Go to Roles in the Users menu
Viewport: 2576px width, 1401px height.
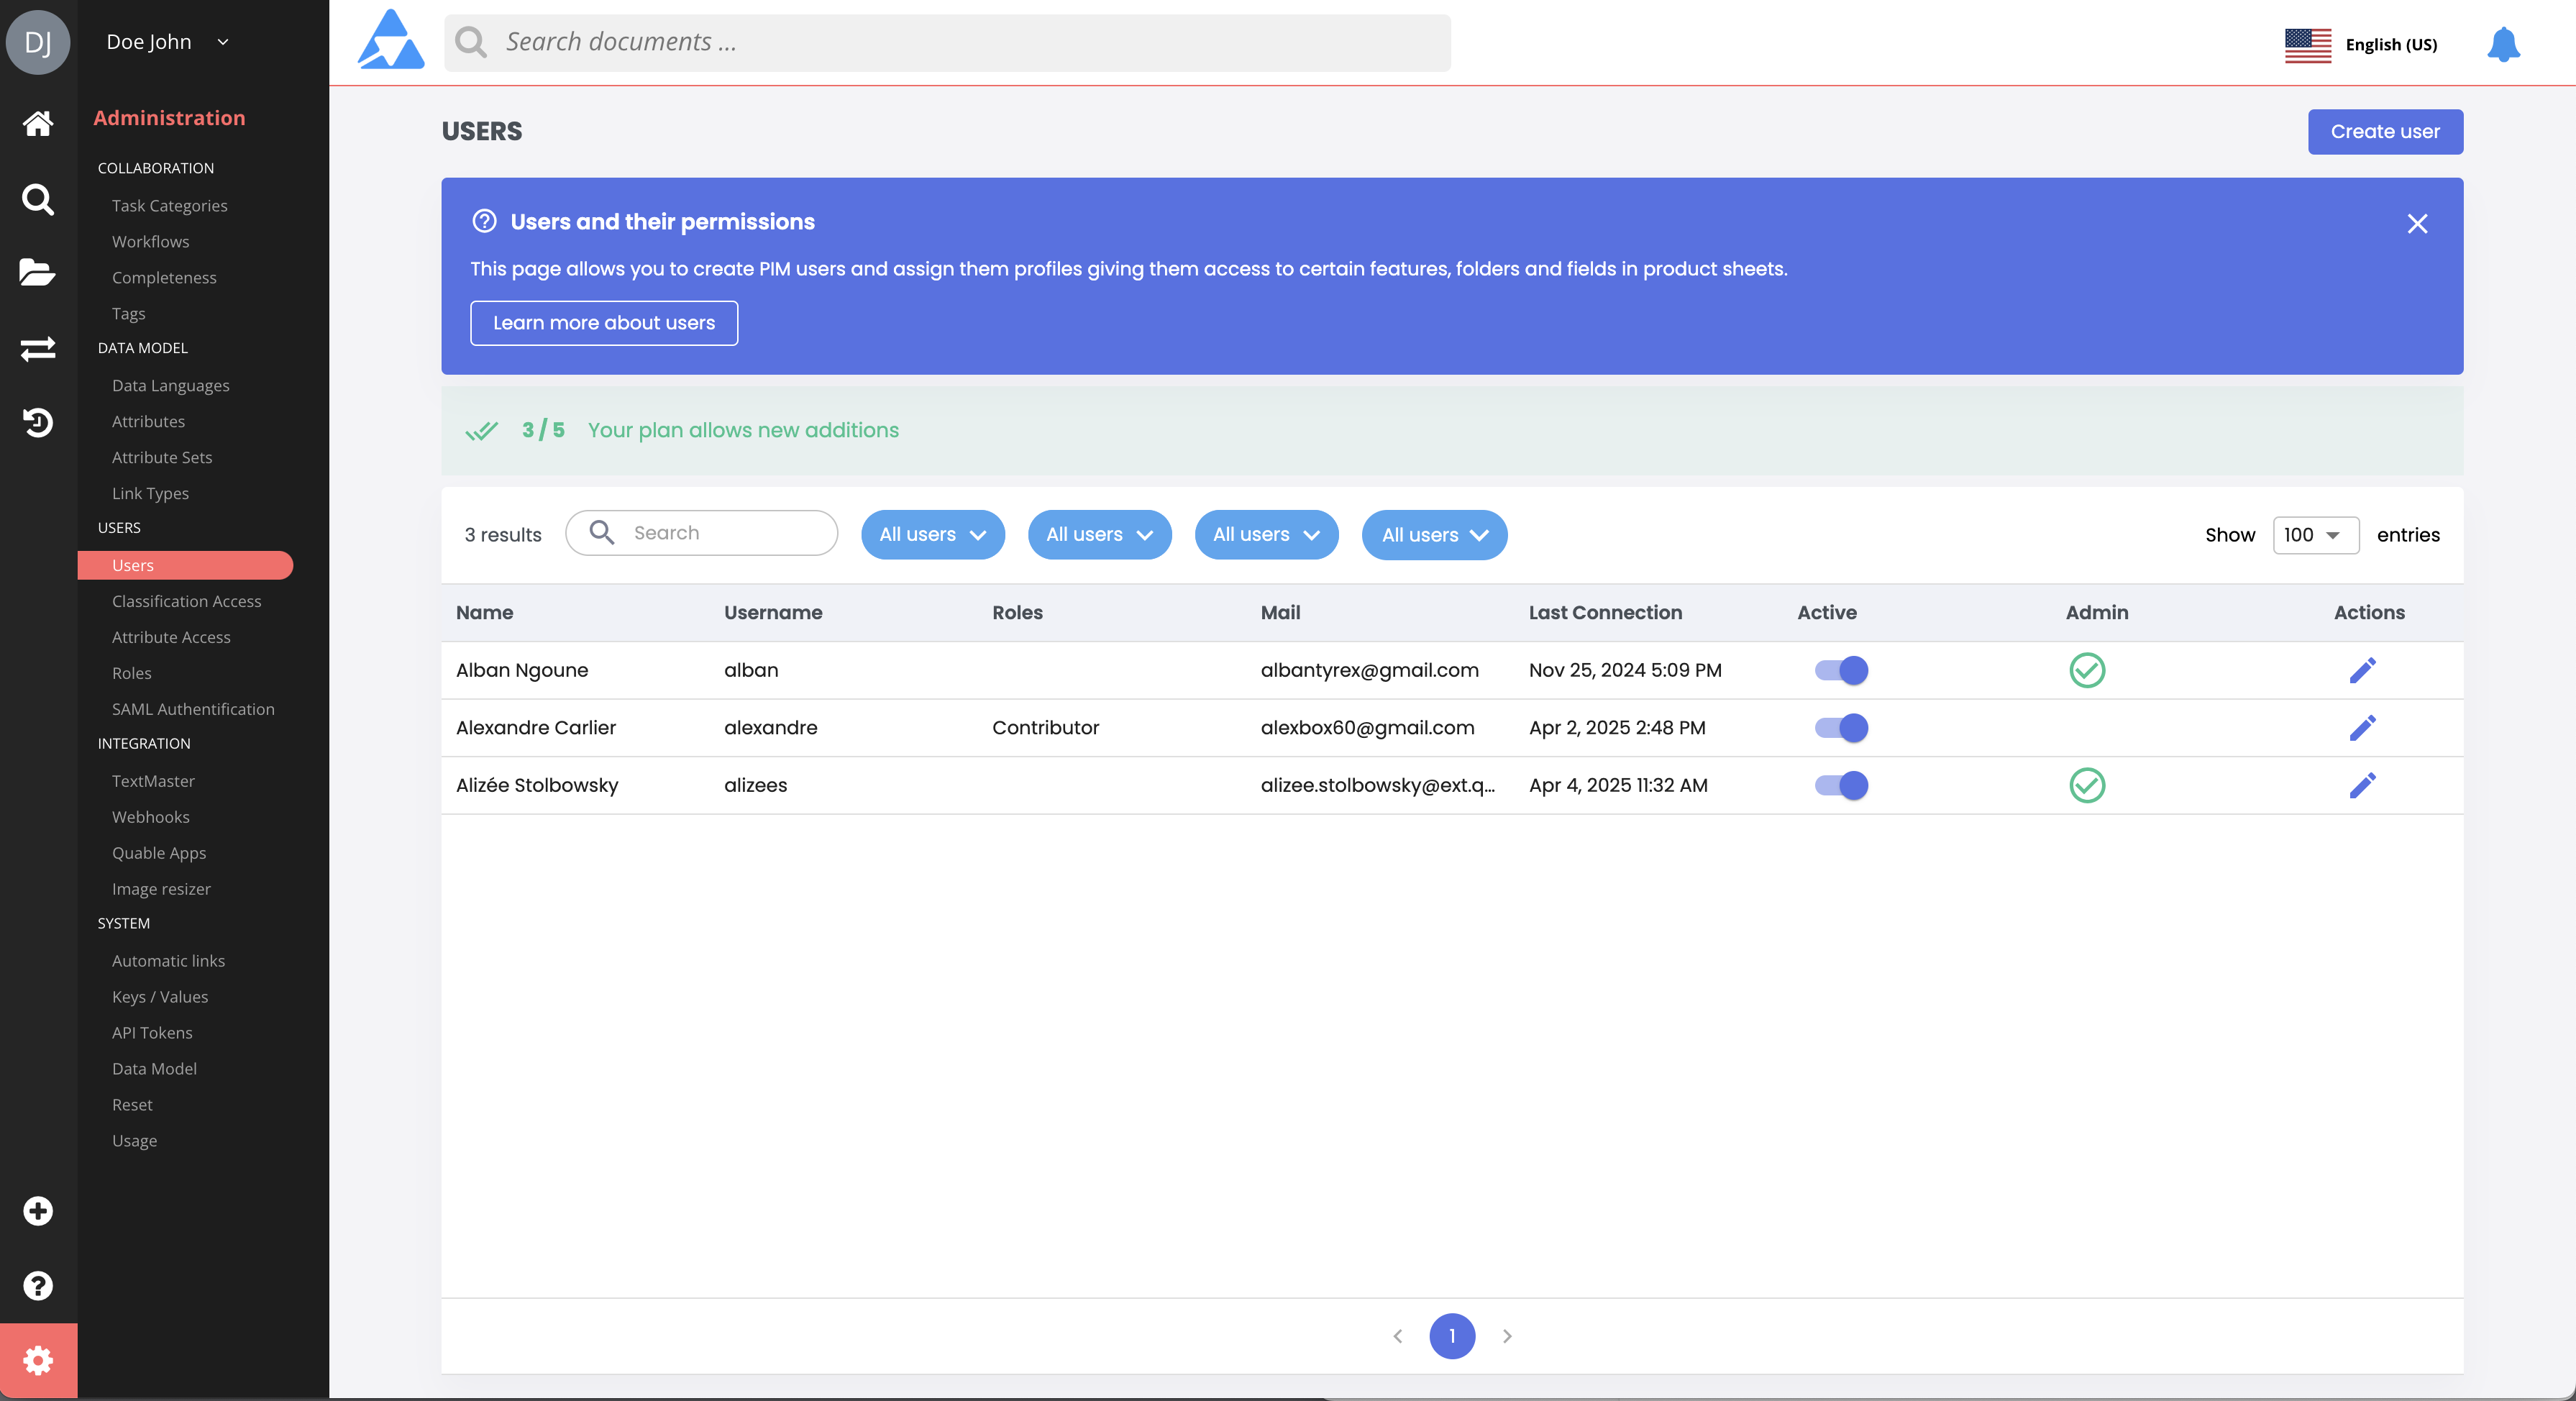point(132,673)
